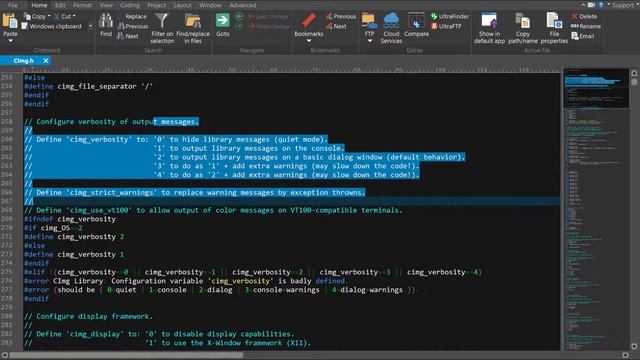Viewport: 640px width, 360px height.
Task: Click the vertical scrollbar down arrow
Action: click(x=634, y=346)
